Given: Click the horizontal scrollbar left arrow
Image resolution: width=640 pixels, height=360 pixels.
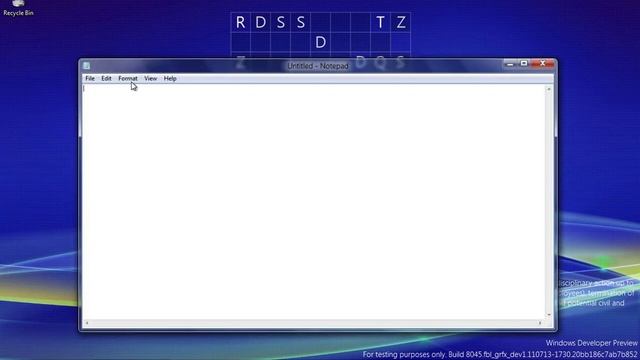Looking at the screenshot, I should (87, 323).
